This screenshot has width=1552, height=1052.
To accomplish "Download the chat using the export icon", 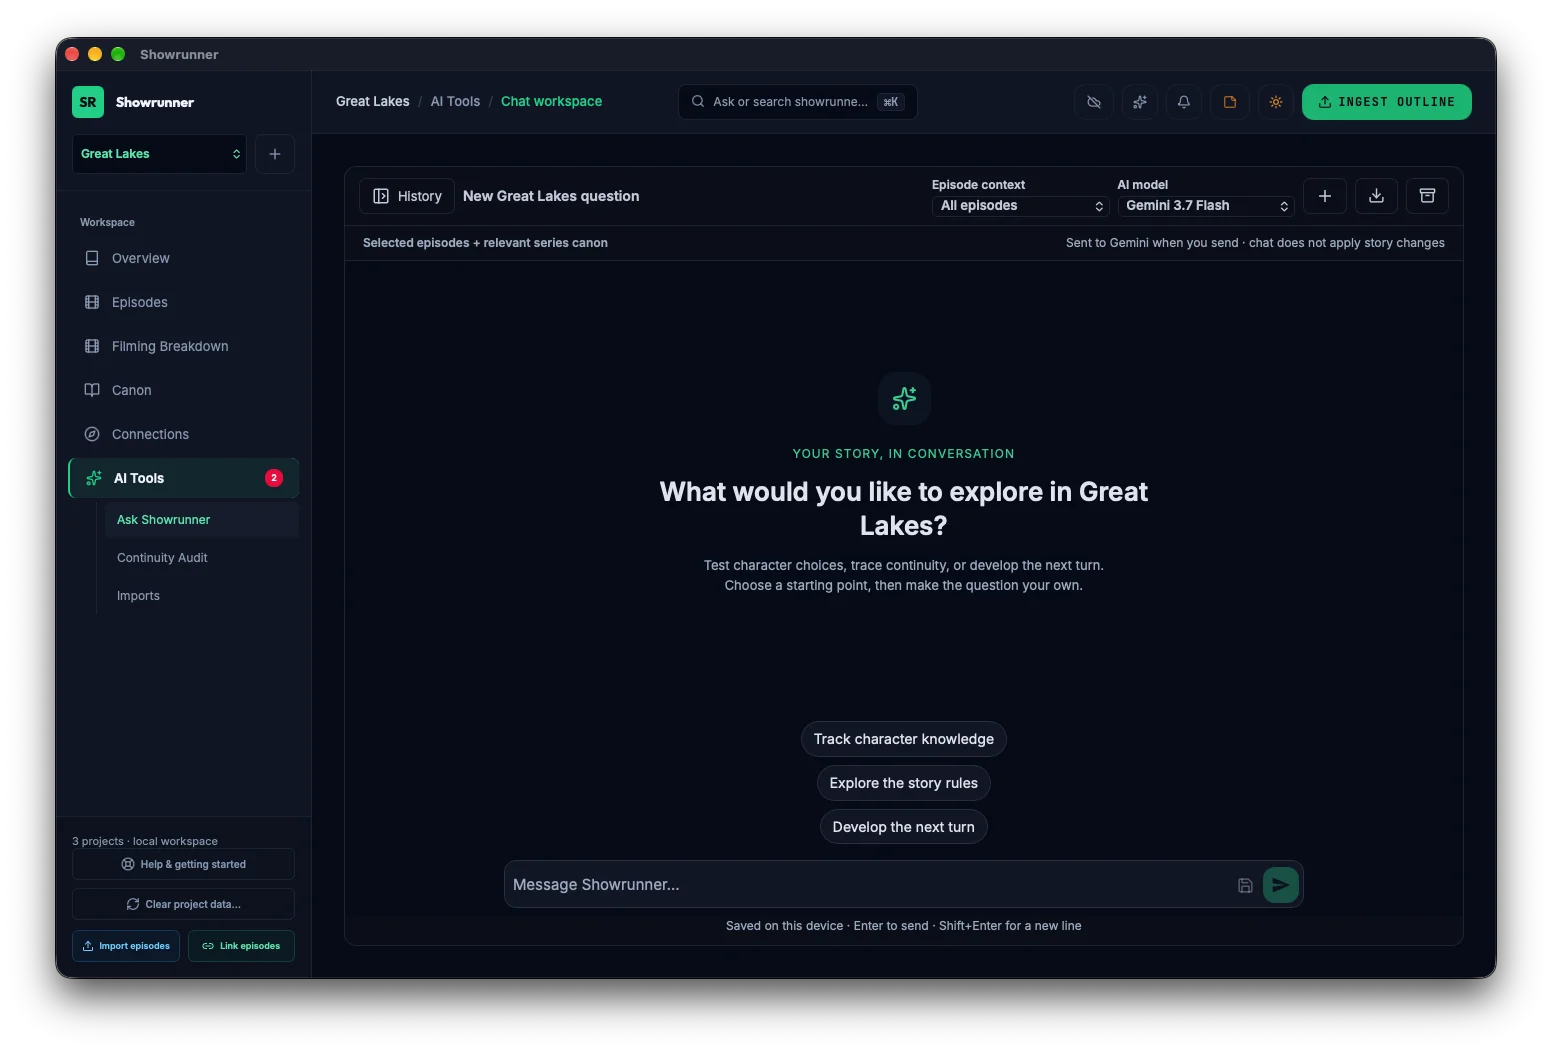I will [1376, 196].
